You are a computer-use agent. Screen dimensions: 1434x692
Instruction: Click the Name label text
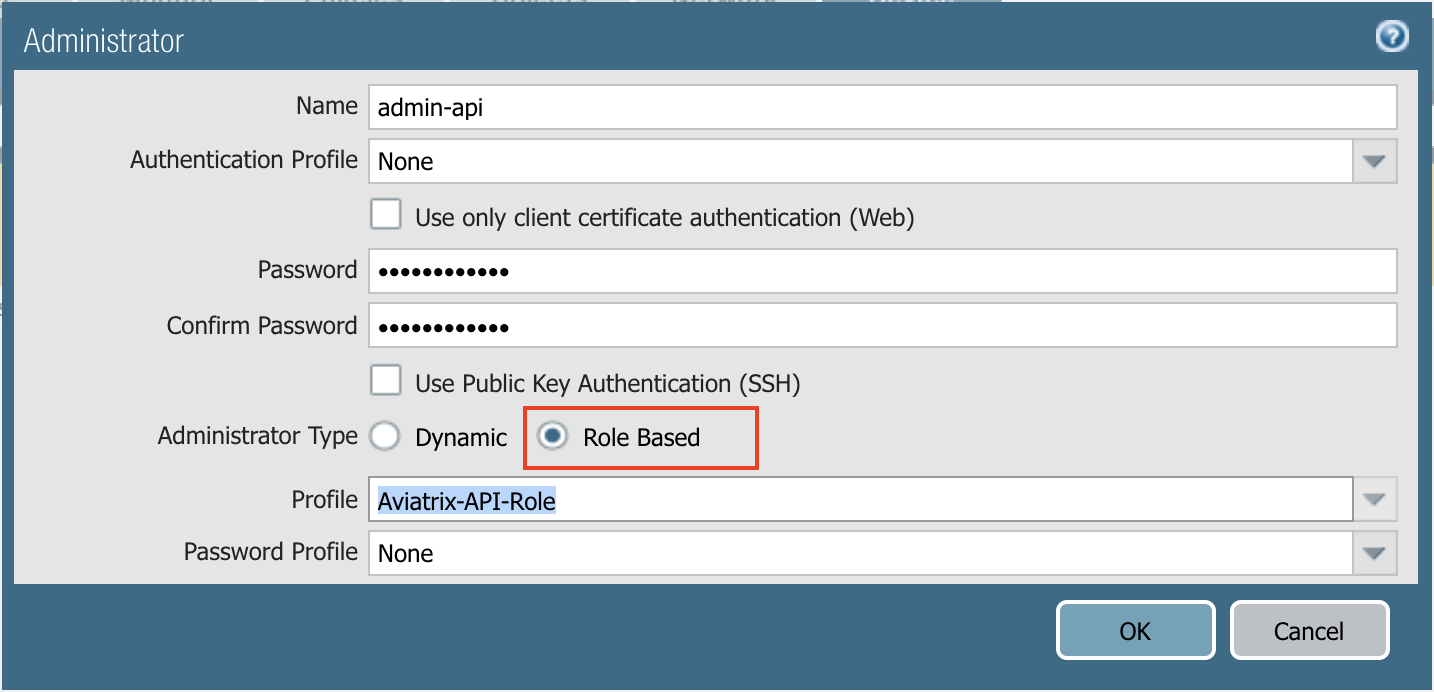coord(326,106)
